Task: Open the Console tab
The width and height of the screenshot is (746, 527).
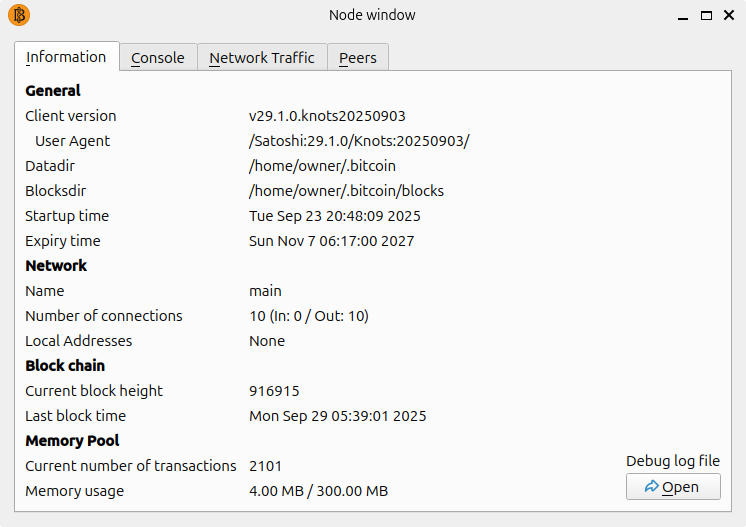Action: (x=158, y=58)
